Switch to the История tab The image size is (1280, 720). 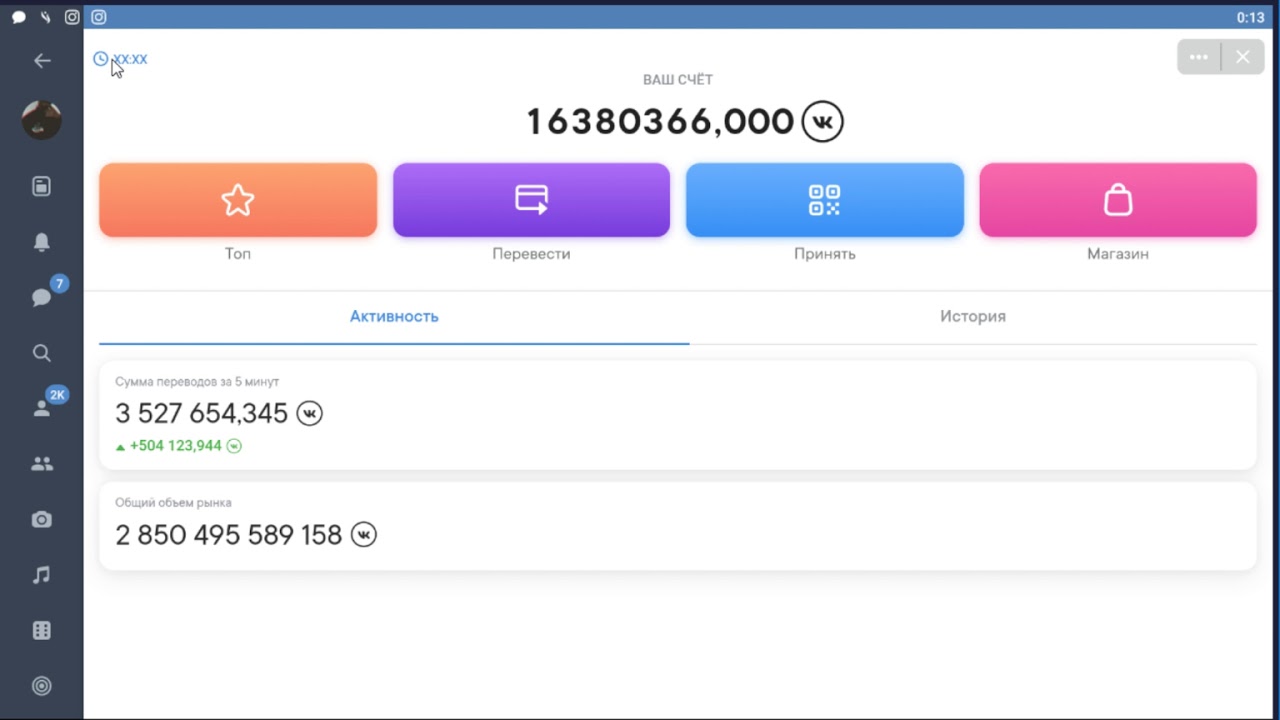(x=973, y=316)
